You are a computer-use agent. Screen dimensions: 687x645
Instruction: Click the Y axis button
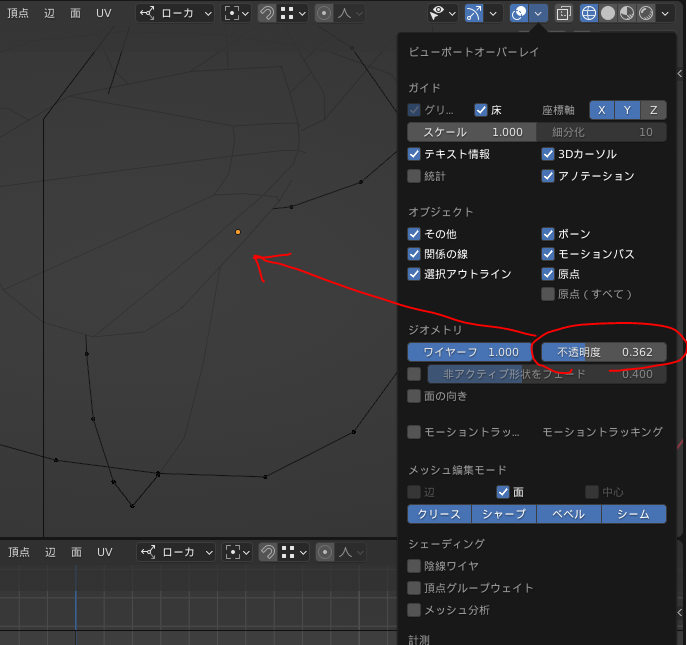(627, 110)
